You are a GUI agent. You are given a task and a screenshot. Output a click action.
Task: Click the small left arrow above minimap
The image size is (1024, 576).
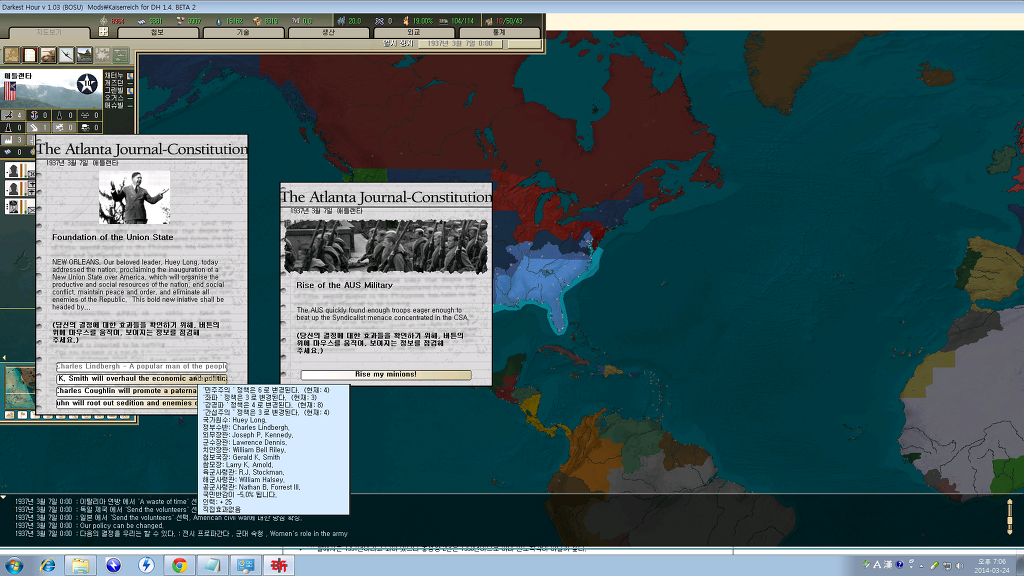[4, 358]
